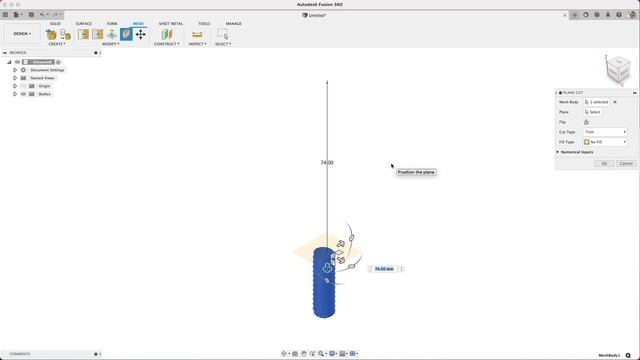The width and height of the screenshot is (640, 360).
Task: Click the Pan hand navigation icon
Action: point(303,353)
